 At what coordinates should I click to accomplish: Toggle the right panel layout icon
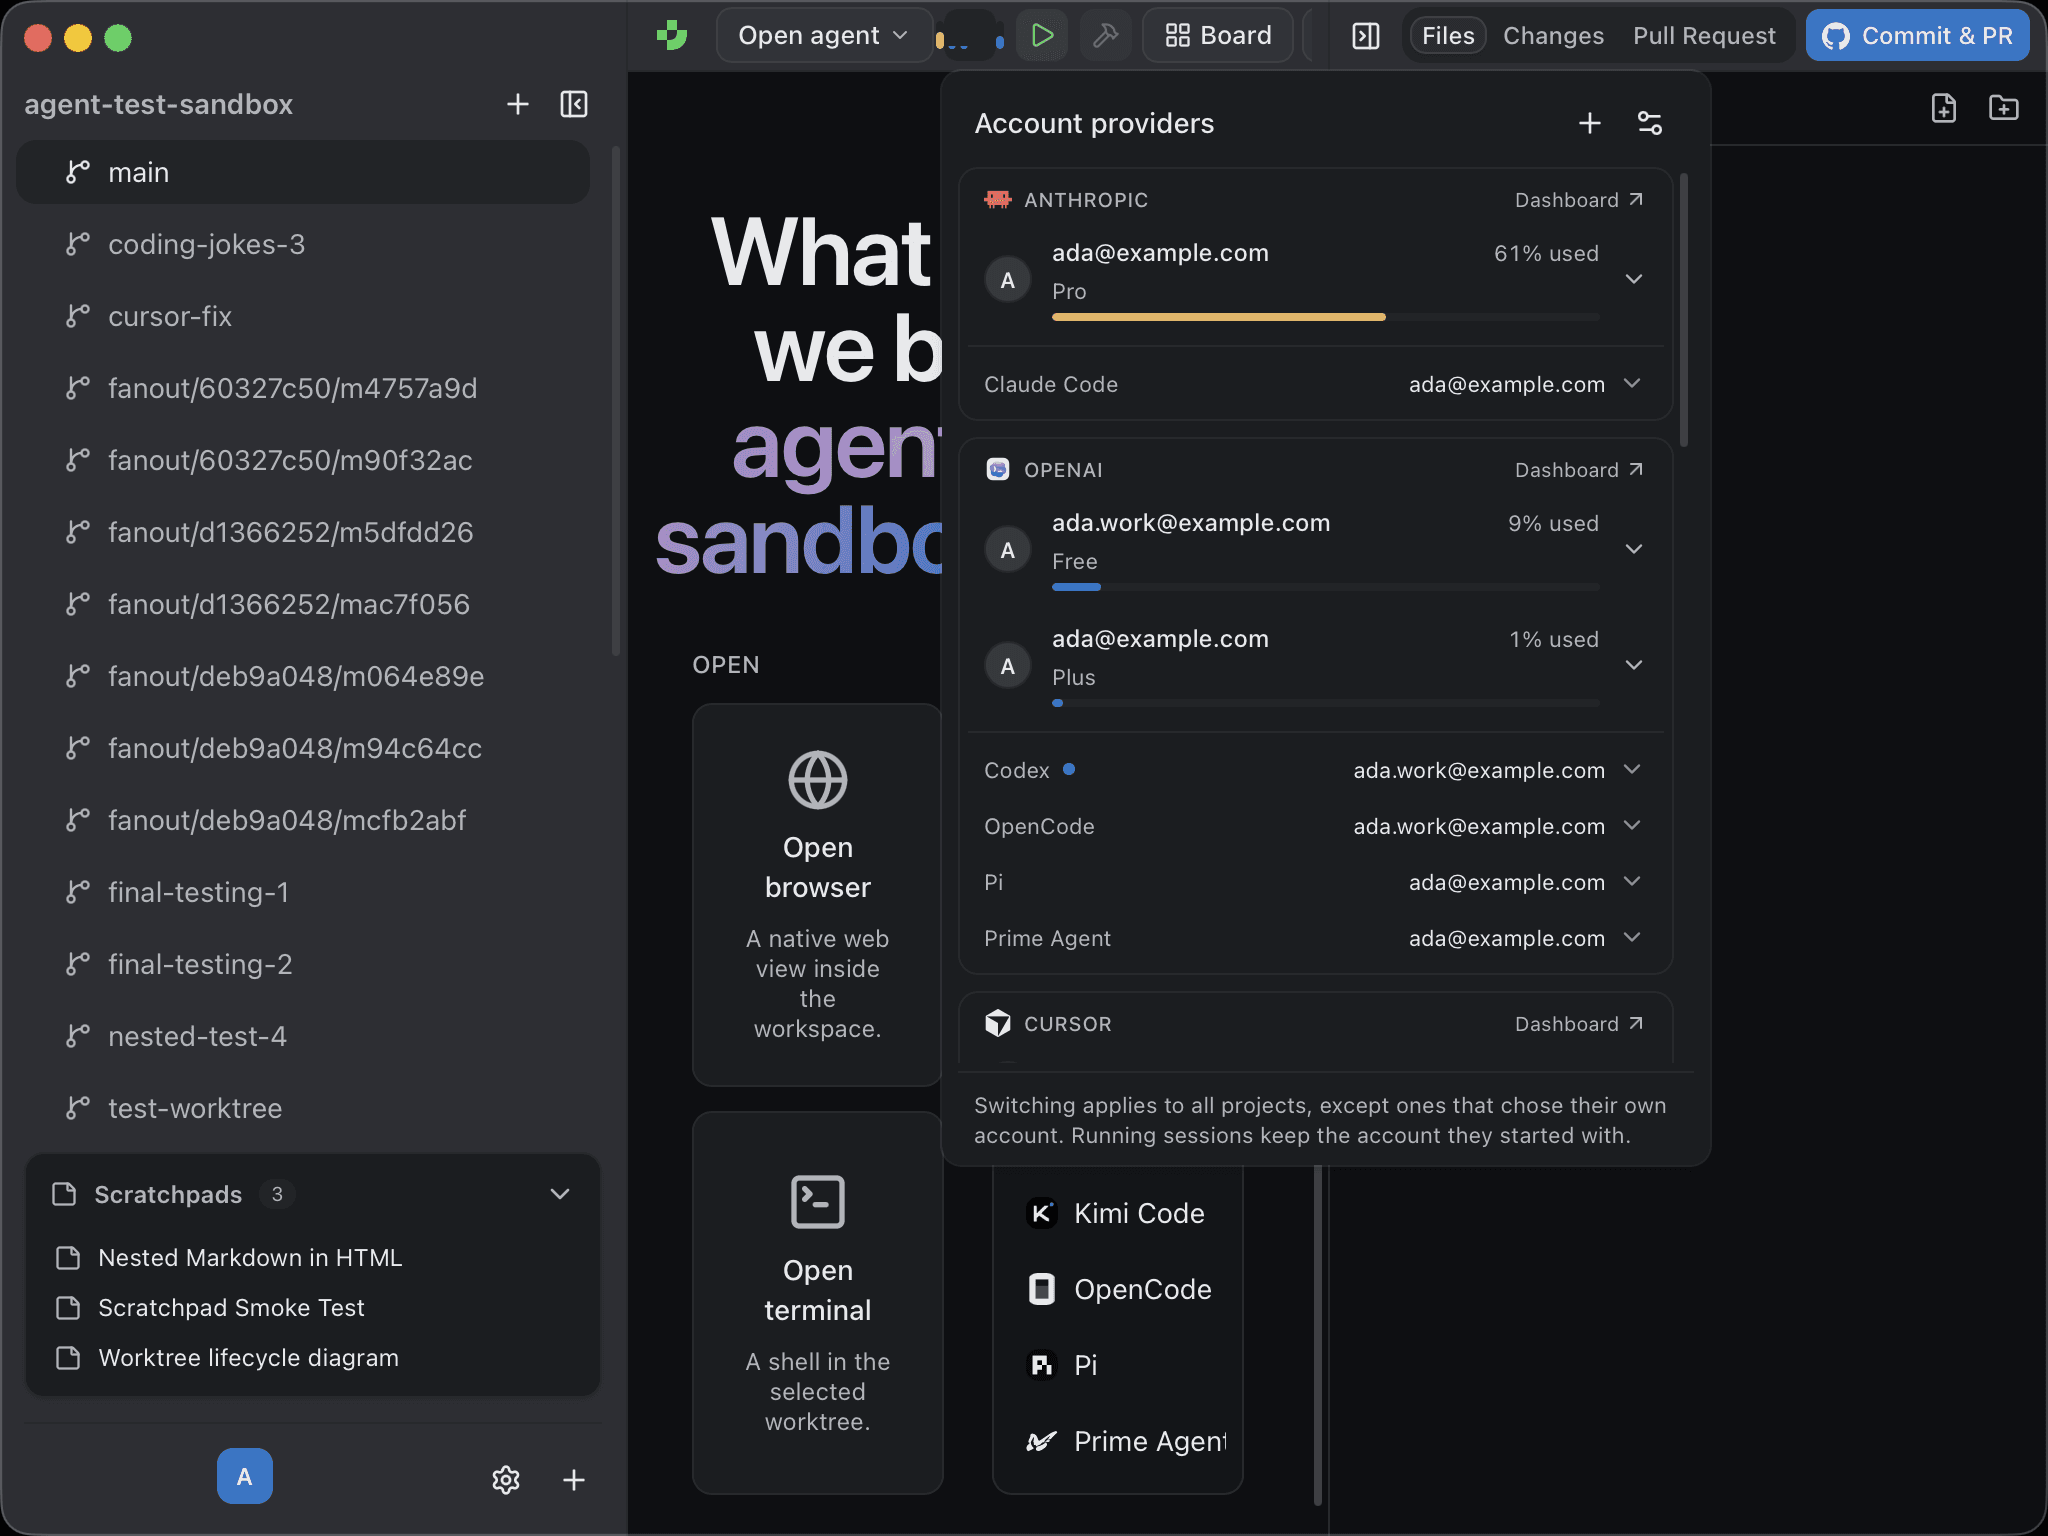1365,36
